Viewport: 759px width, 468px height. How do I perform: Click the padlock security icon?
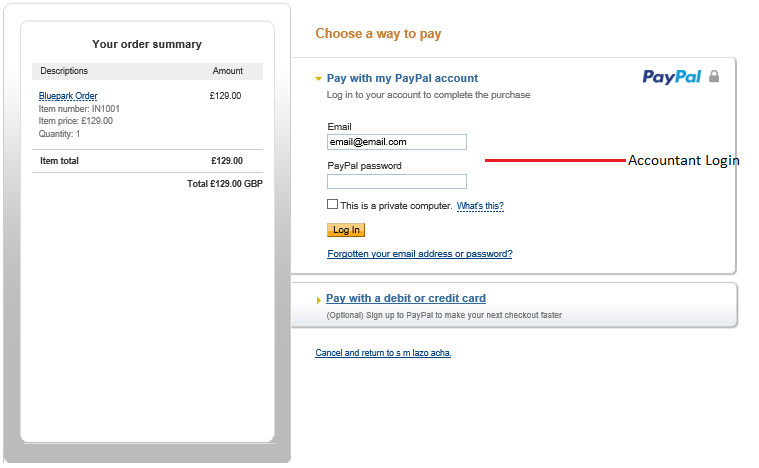click(x=714, y=76)
